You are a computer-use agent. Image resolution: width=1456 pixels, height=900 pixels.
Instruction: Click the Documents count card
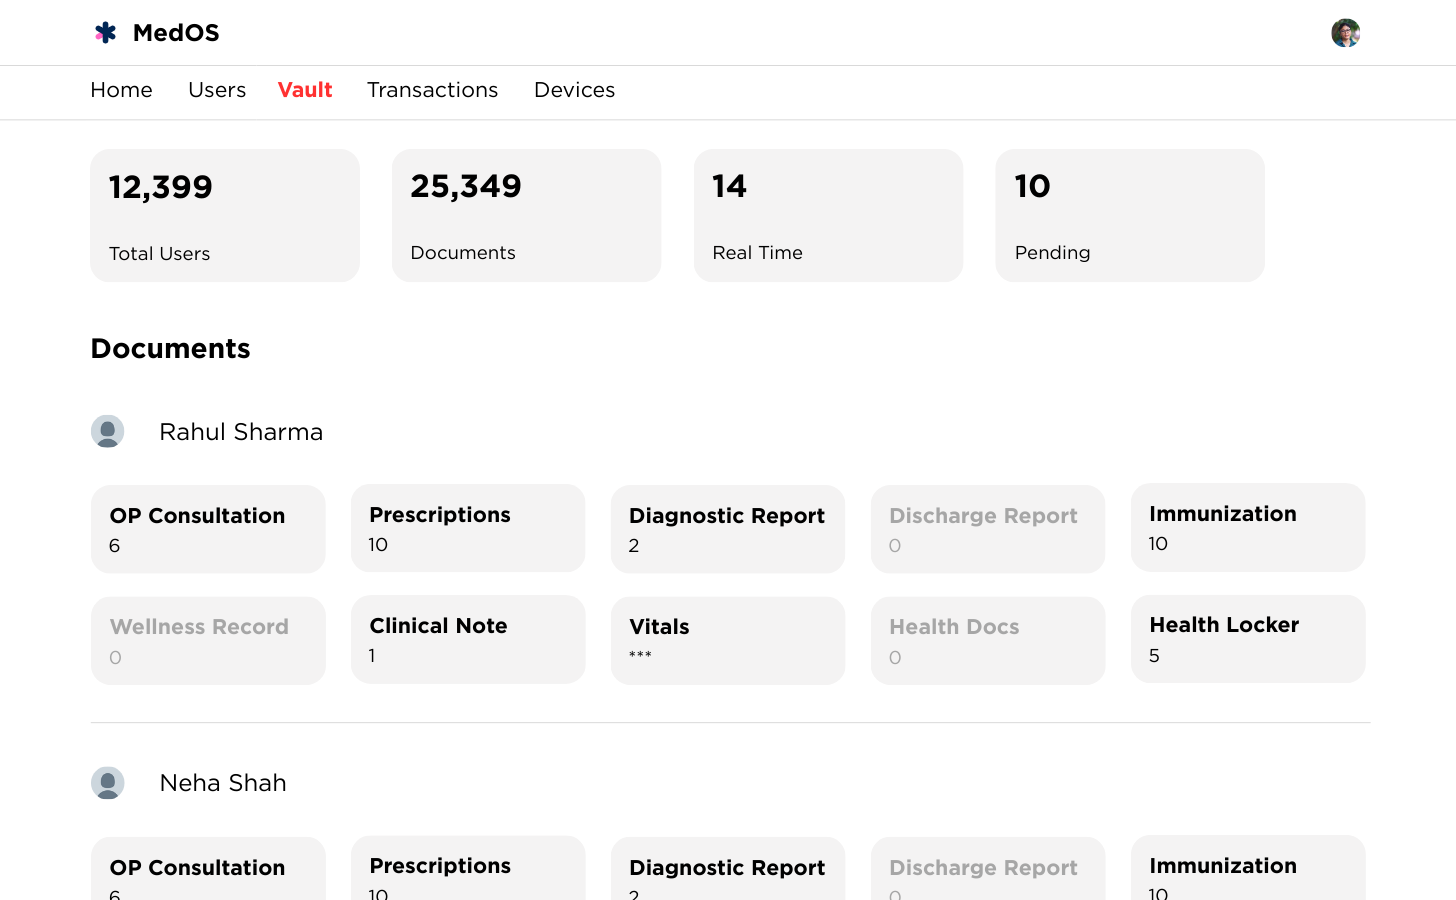click(x=526, y=216)
